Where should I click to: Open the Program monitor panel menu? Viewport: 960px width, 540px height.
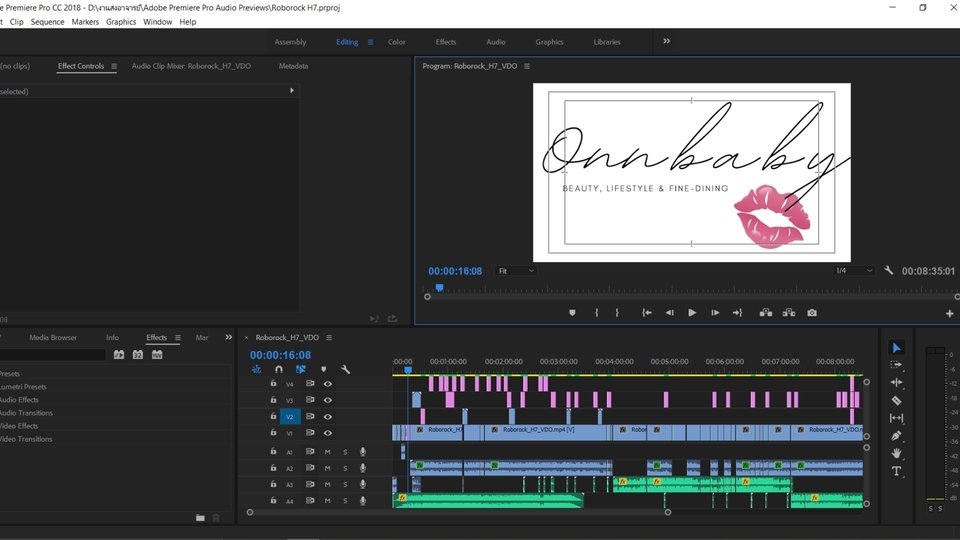[x=527, y=66]
